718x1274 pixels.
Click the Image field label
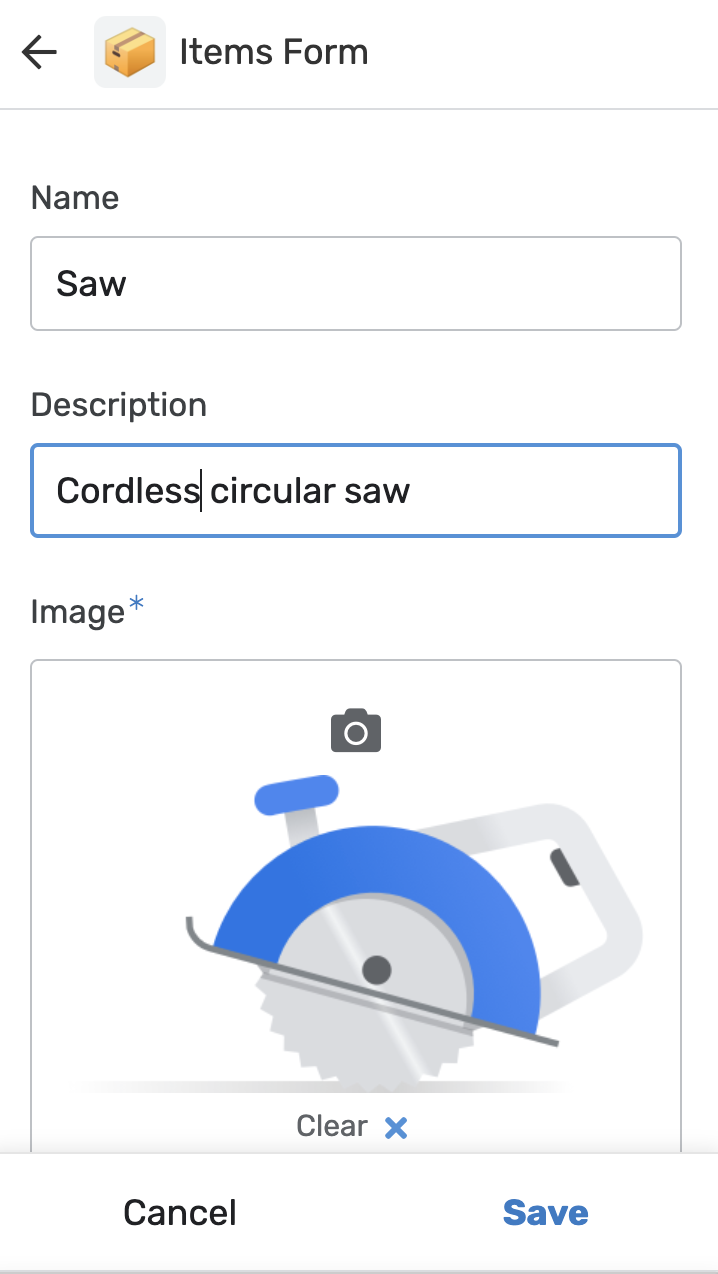click(78, 611)
